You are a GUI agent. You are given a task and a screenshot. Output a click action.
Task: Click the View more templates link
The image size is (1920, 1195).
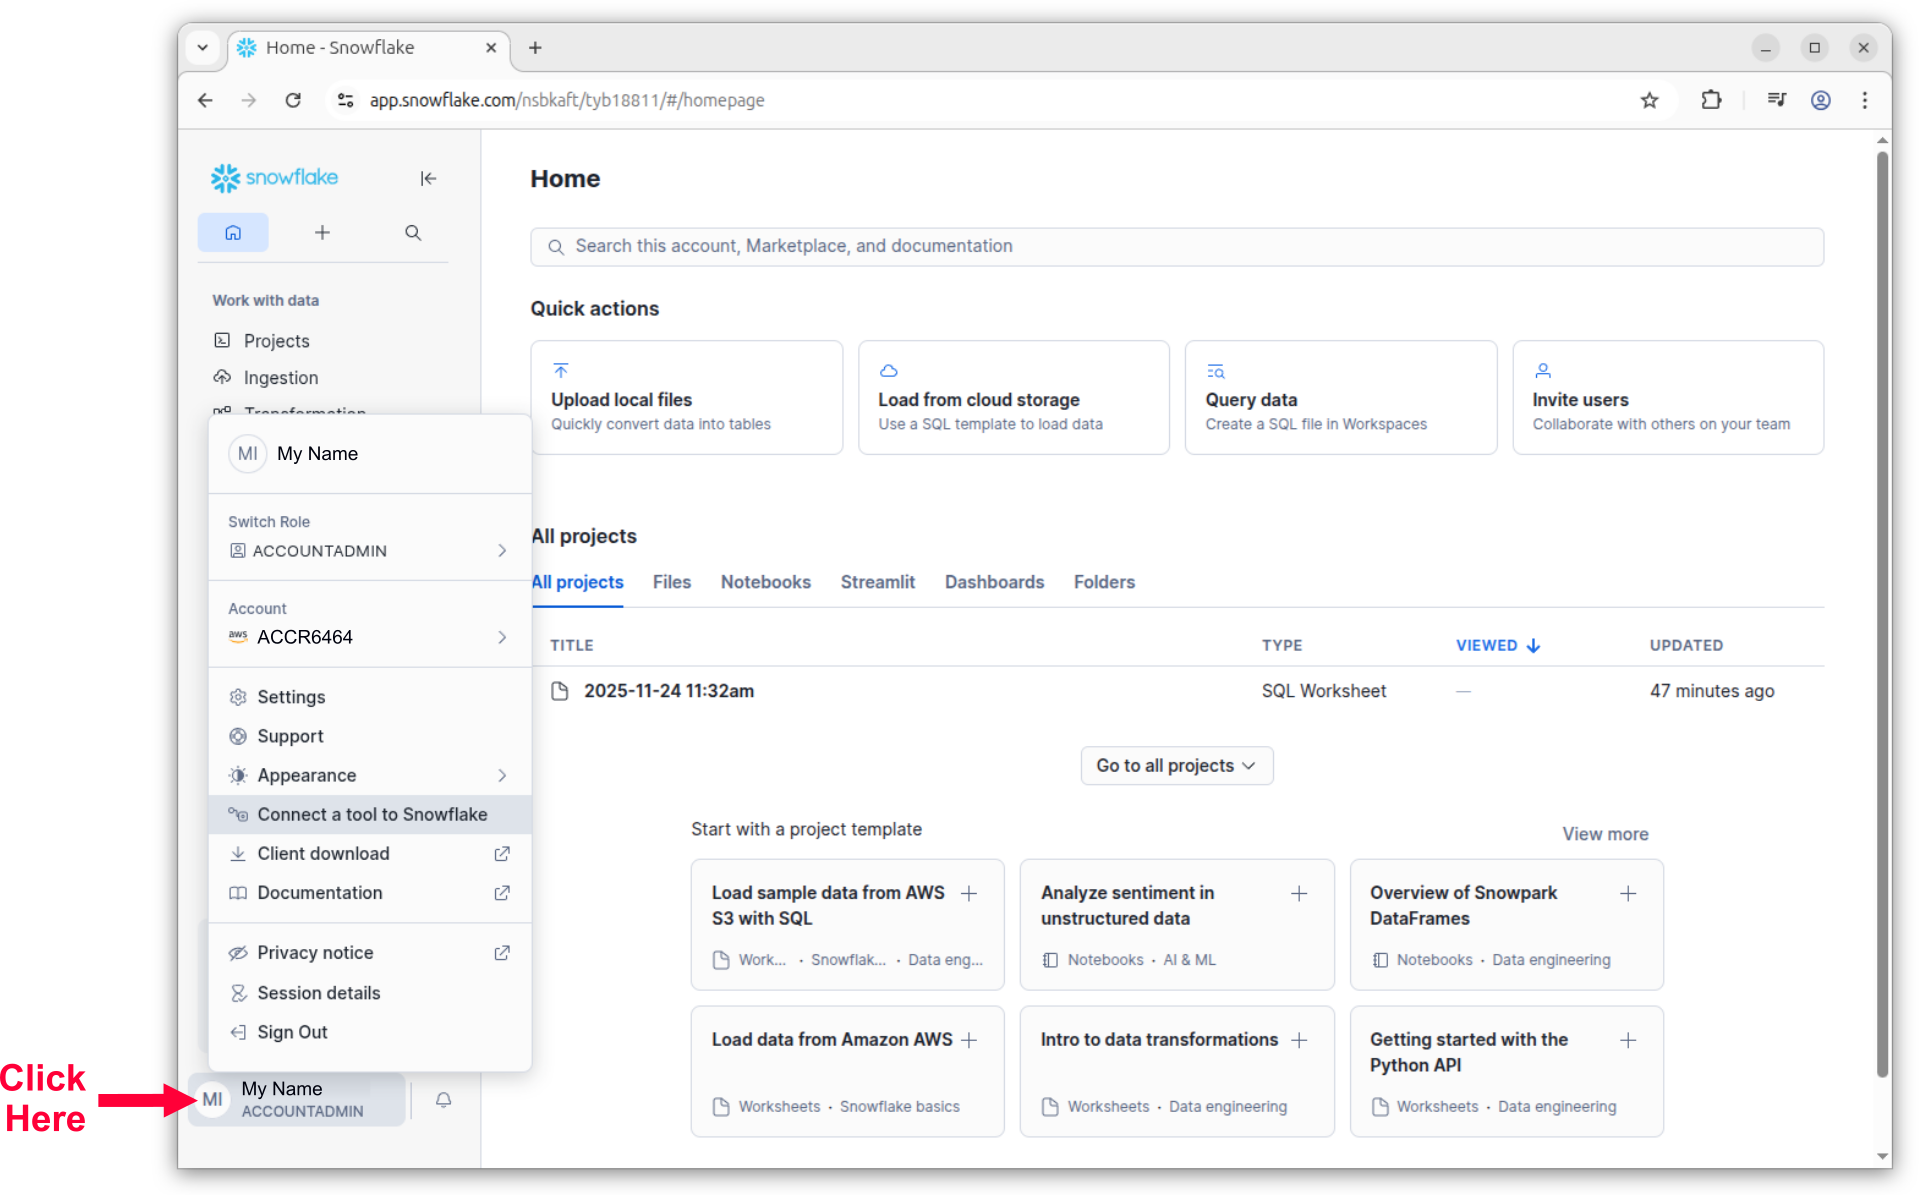tap(1604, 833)
